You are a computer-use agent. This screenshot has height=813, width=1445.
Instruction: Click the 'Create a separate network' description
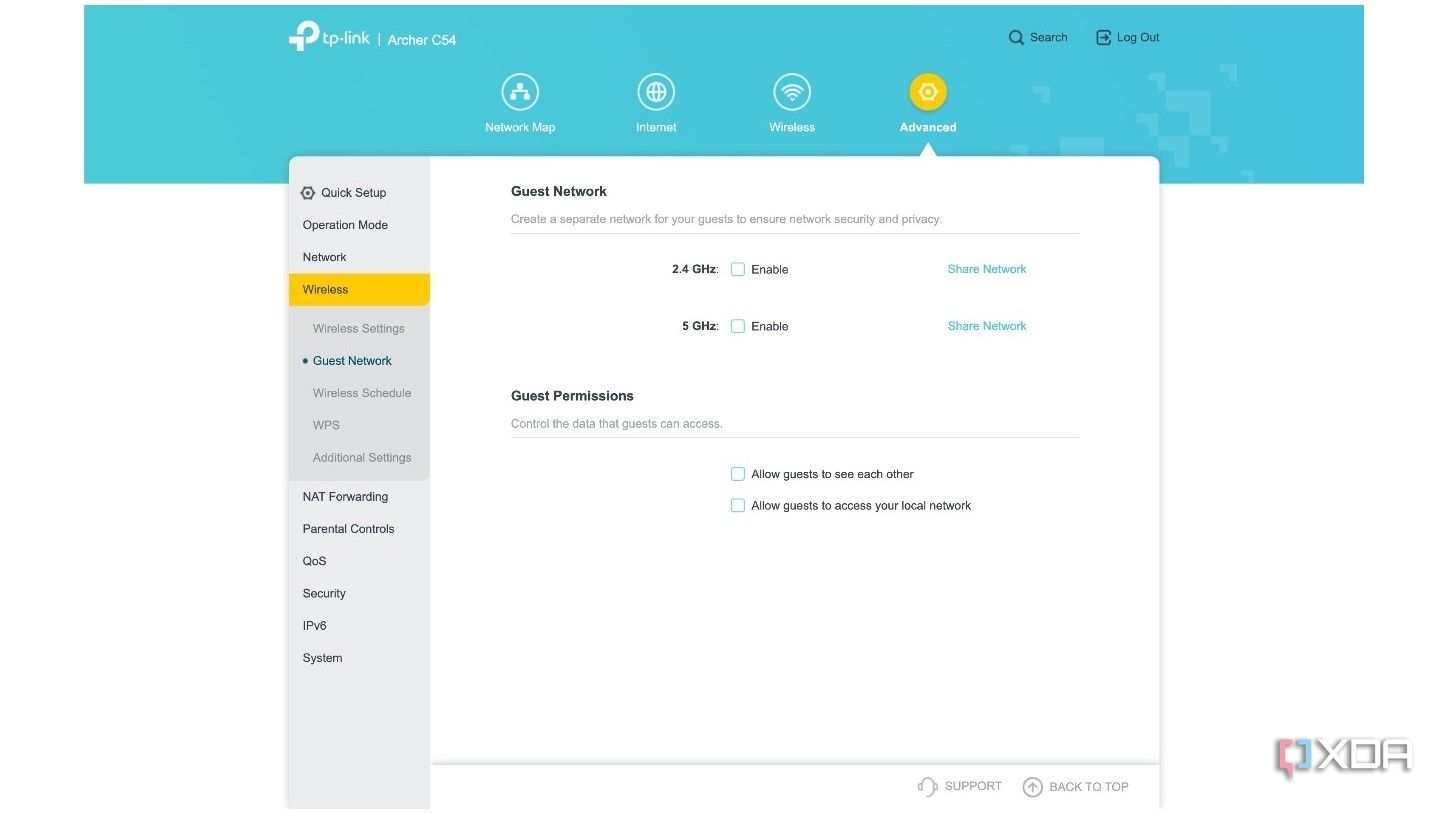(726, 219)
